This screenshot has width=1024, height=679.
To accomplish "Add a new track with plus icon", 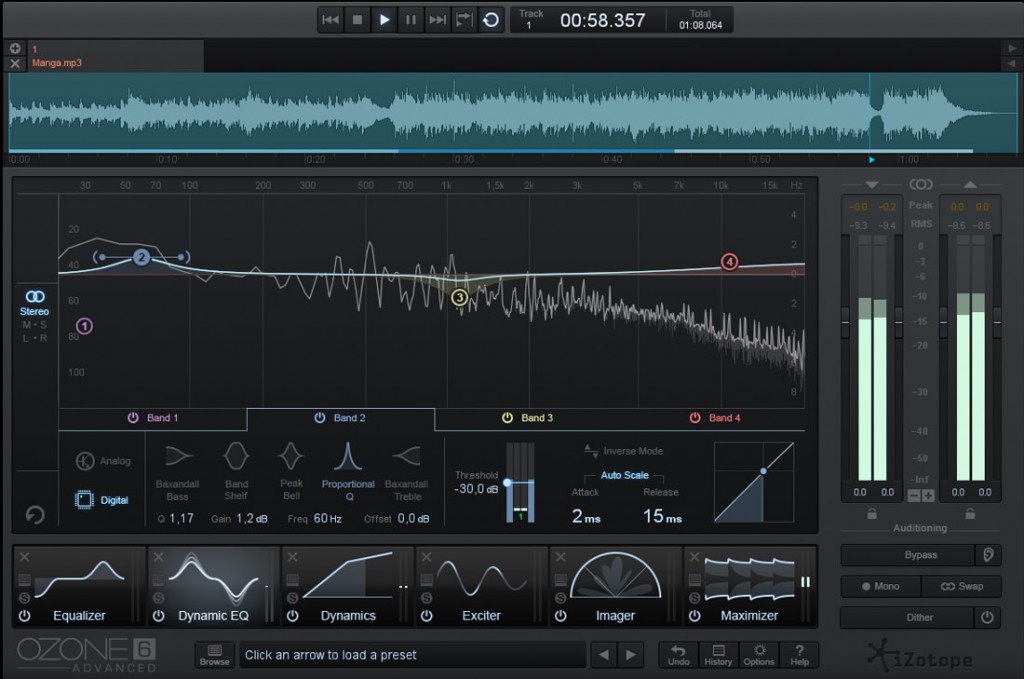I will coord(15,48).
